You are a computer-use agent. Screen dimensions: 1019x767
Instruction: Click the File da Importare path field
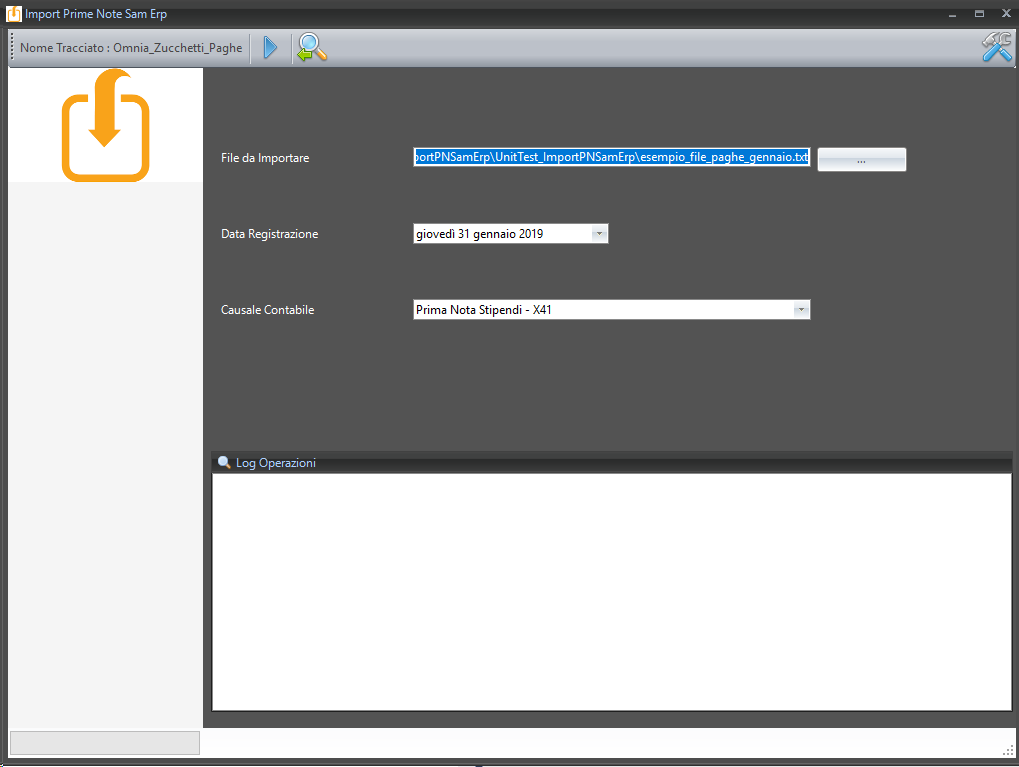(x=611, y=158)
